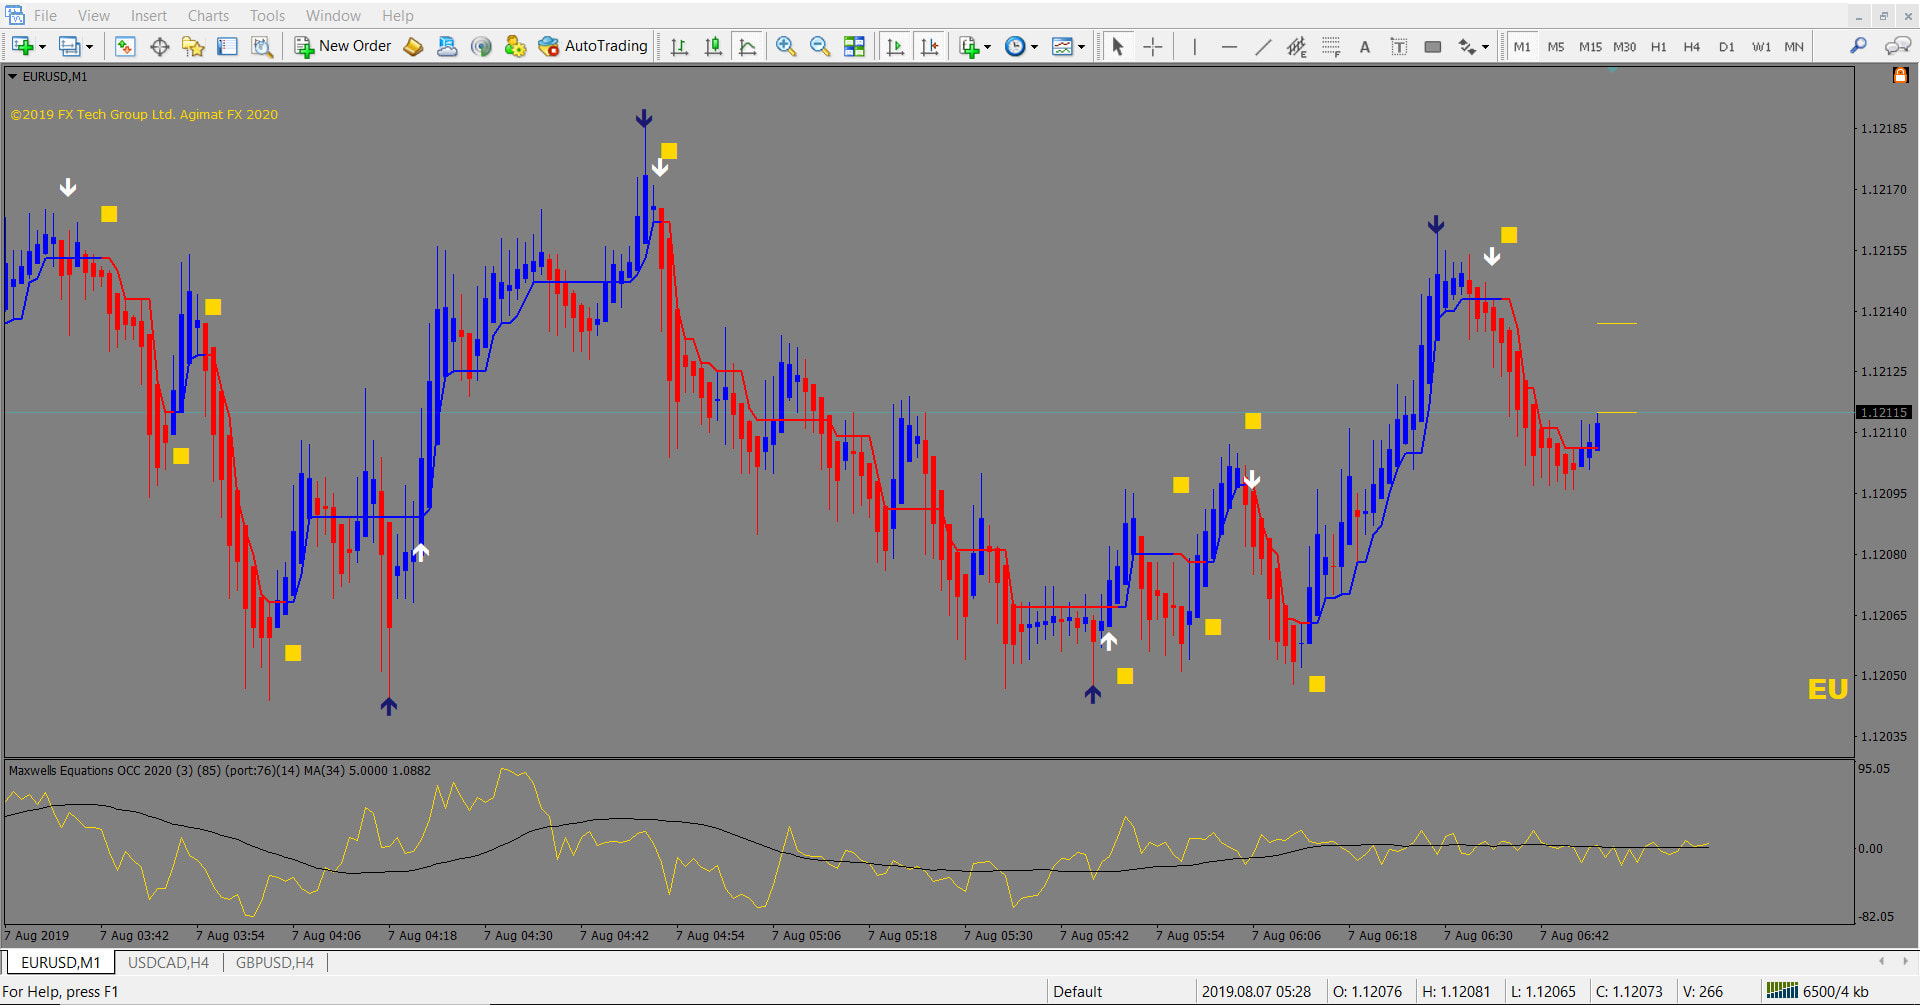Open the File menu
The width and height of the screenshot is (1920, 1005).
coord(45,15)
